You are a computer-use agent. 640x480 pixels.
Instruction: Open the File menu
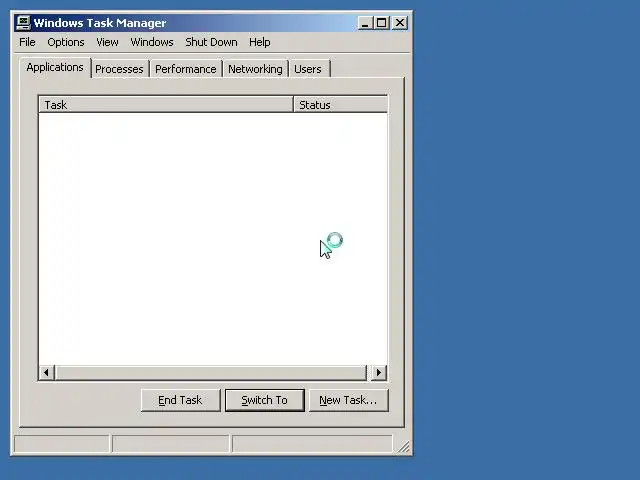click(x=27, y=42)
